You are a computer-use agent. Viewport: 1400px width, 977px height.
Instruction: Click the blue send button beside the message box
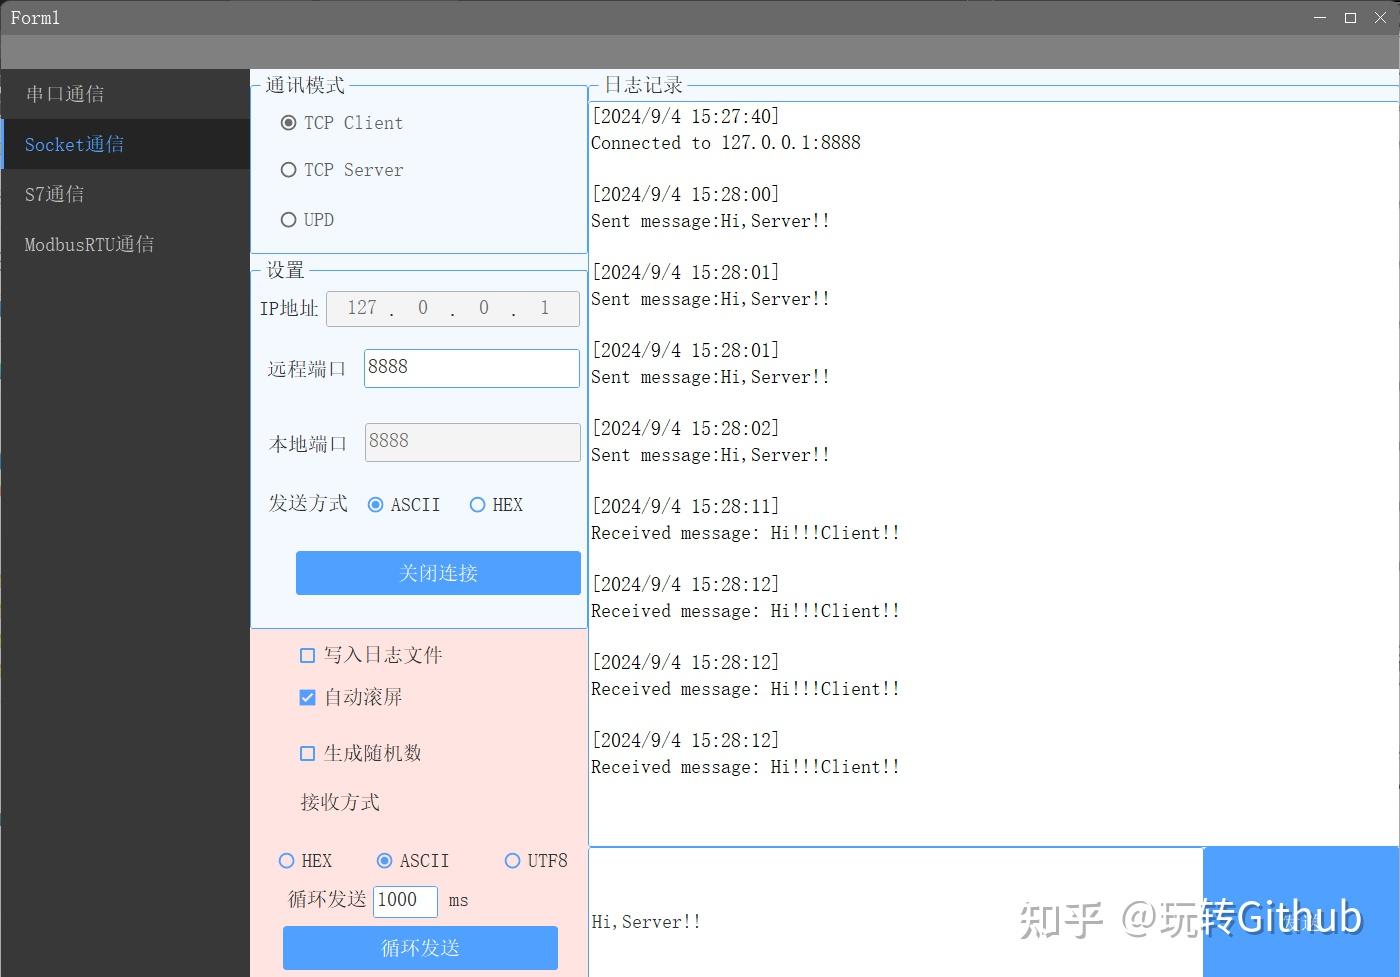coord(1301,912)
